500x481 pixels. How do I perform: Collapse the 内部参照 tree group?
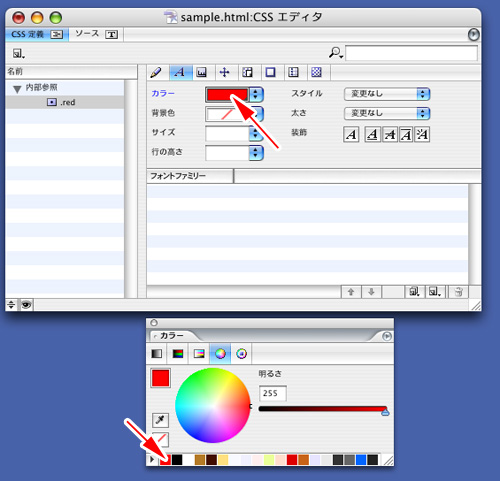click(17, 89)
